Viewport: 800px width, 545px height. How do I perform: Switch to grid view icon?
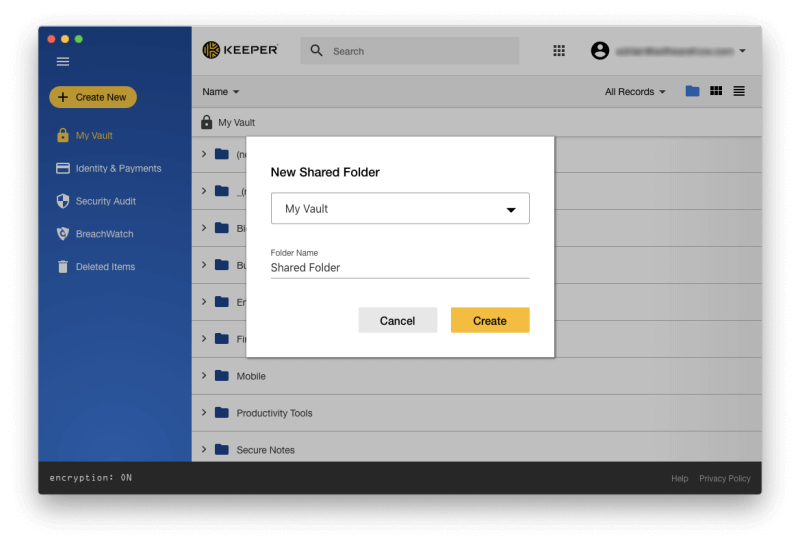tap(716, 91)
